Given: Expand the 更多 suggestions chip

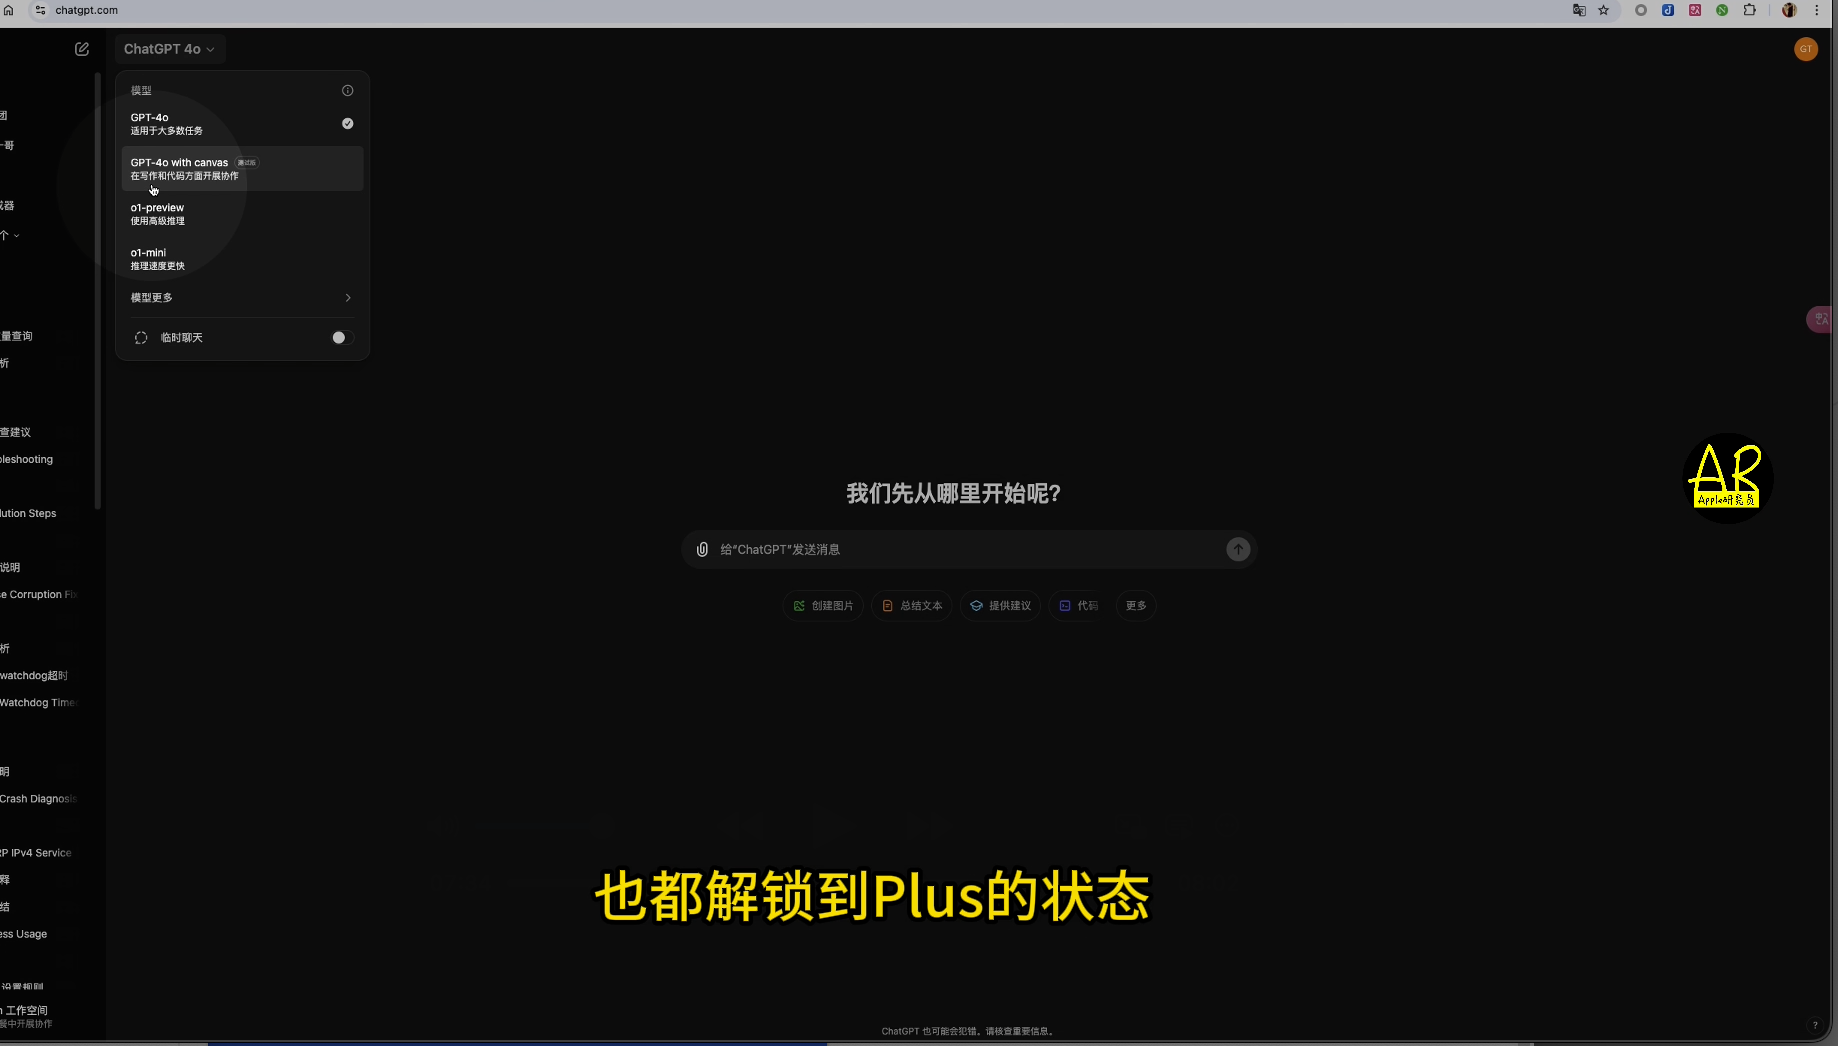Looking at the screenshot, I should tap(1136, 606).
